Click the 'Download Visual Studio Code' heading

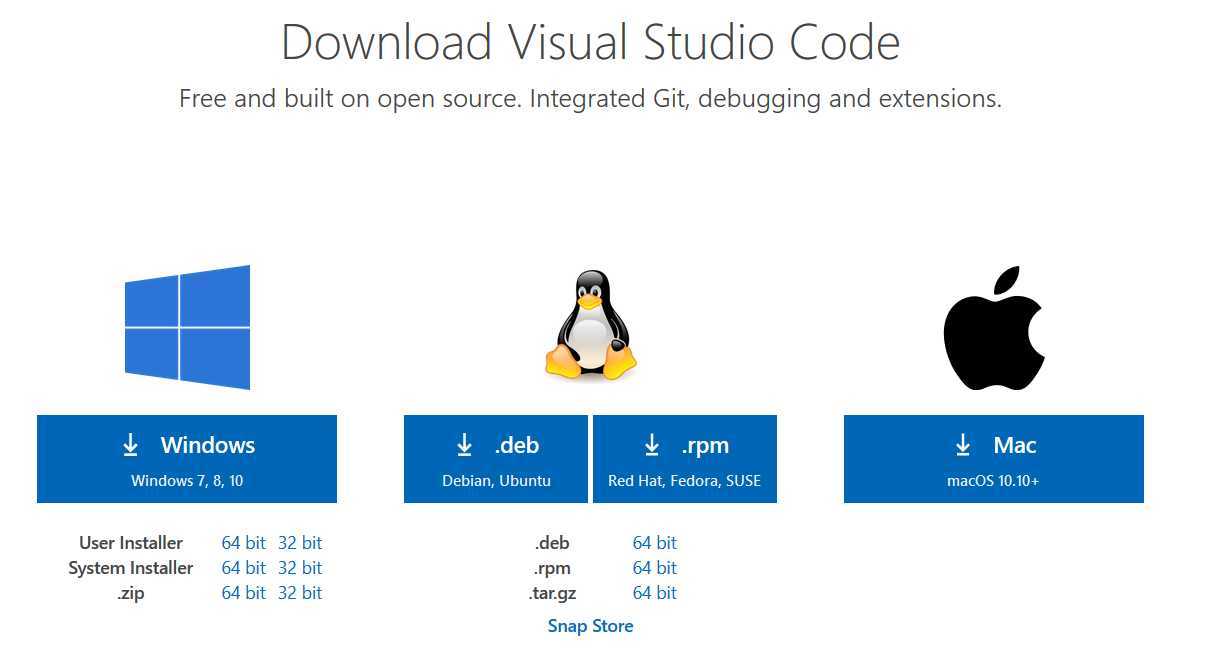click(x=591, y=42)
